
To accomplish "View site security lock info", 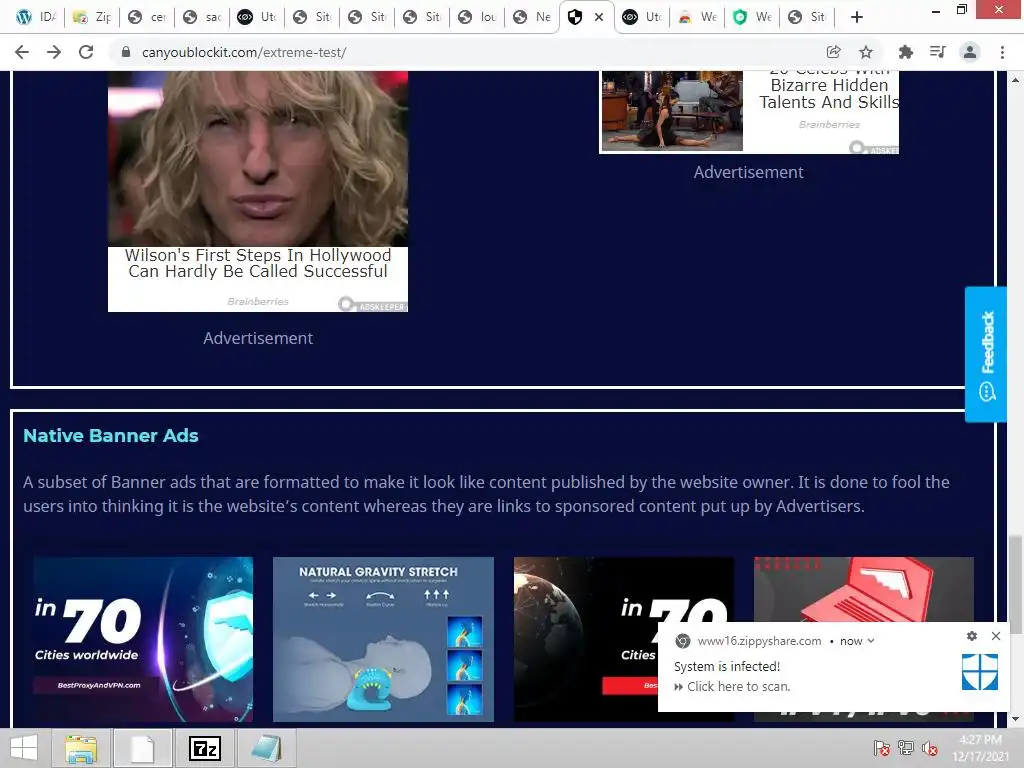I will click(126, 52).
